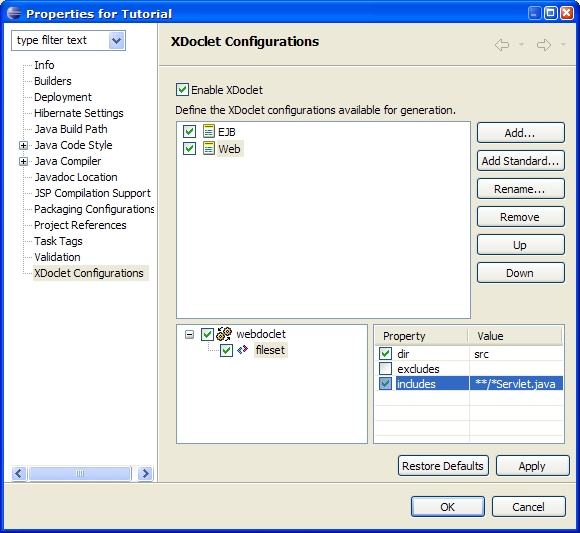This screenshot has width=580, height=533.
Task: Uncheck the EJB configuration checkbox
Action: click(189, 131)
